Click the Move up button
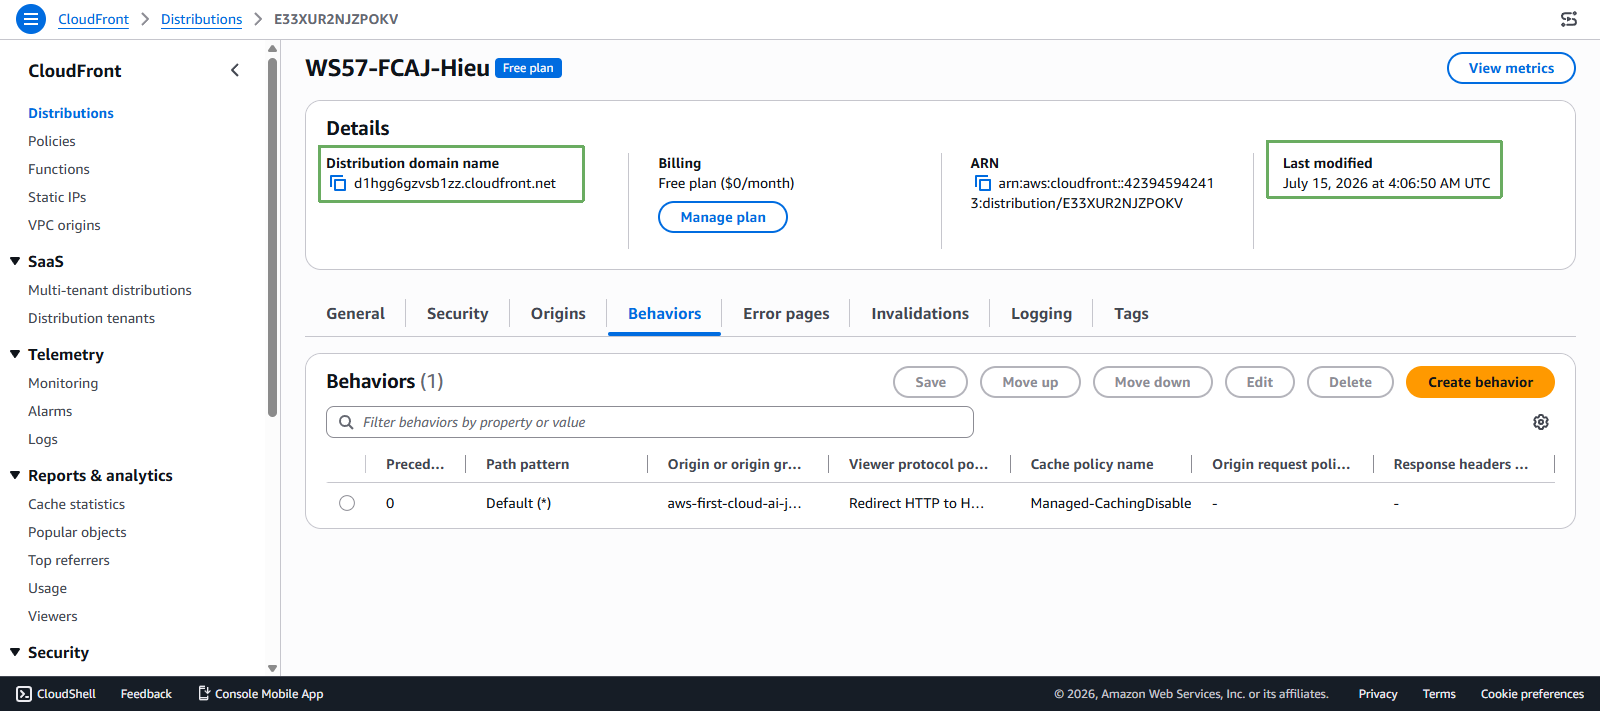 (x=1030, y=382)
